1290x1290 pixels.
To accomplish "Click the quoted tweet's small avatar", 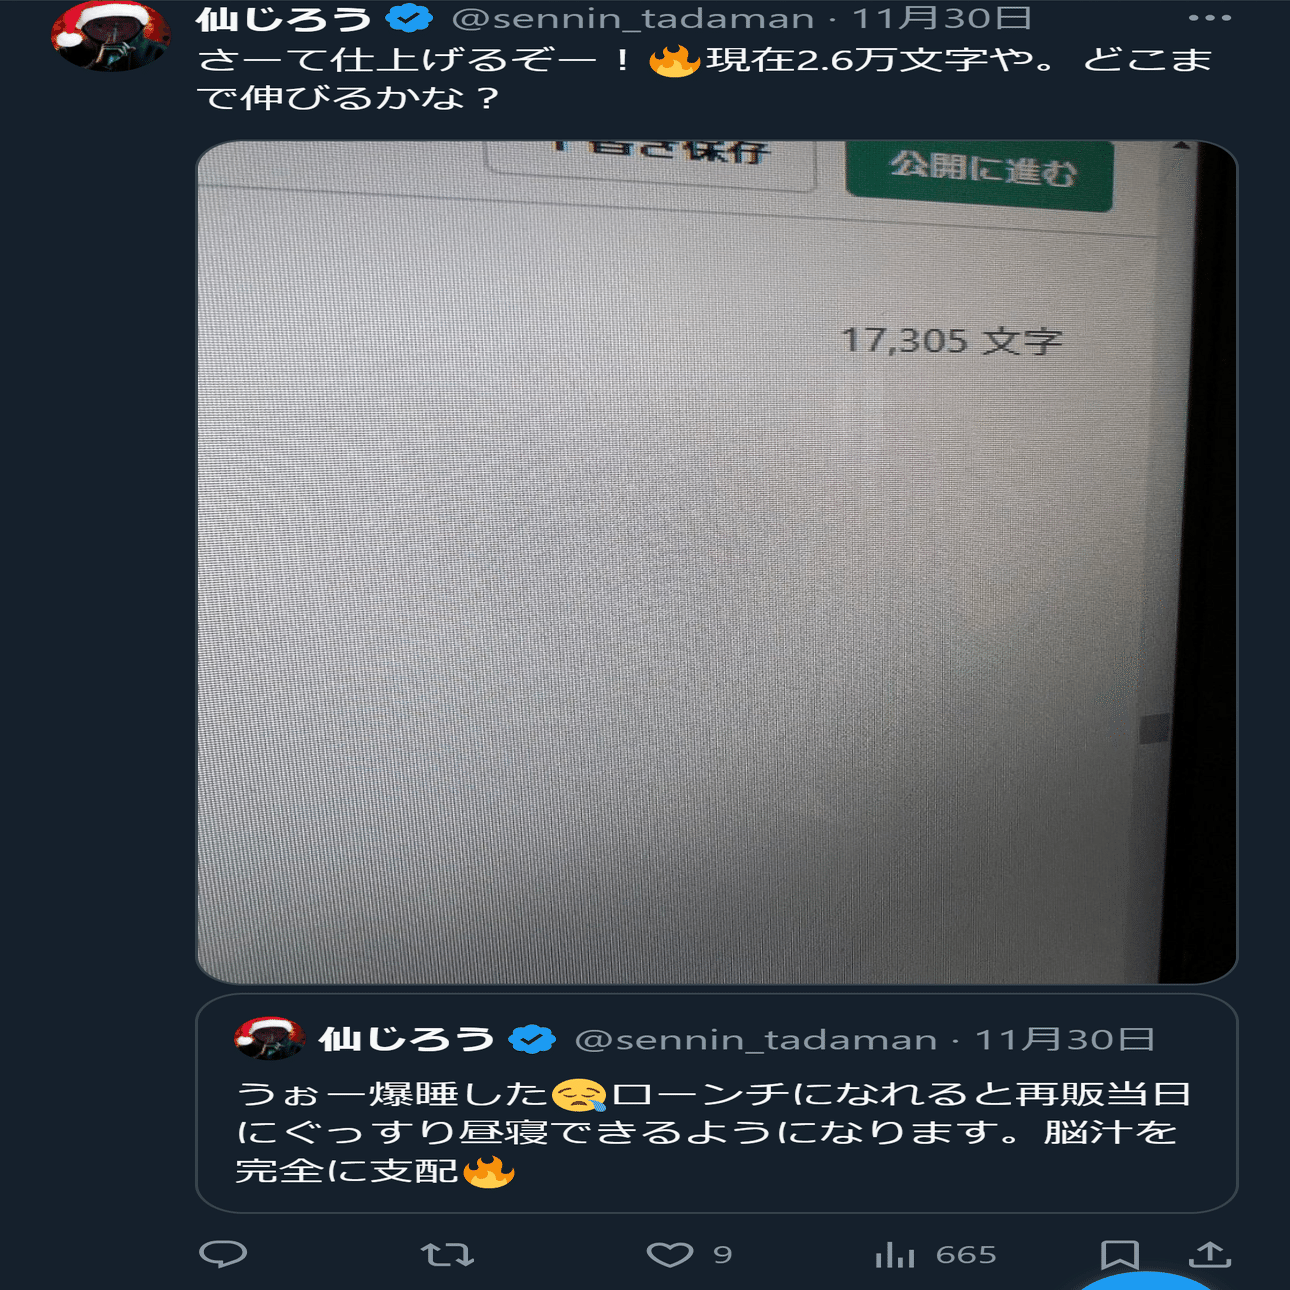I will [x=269, y=1038].
